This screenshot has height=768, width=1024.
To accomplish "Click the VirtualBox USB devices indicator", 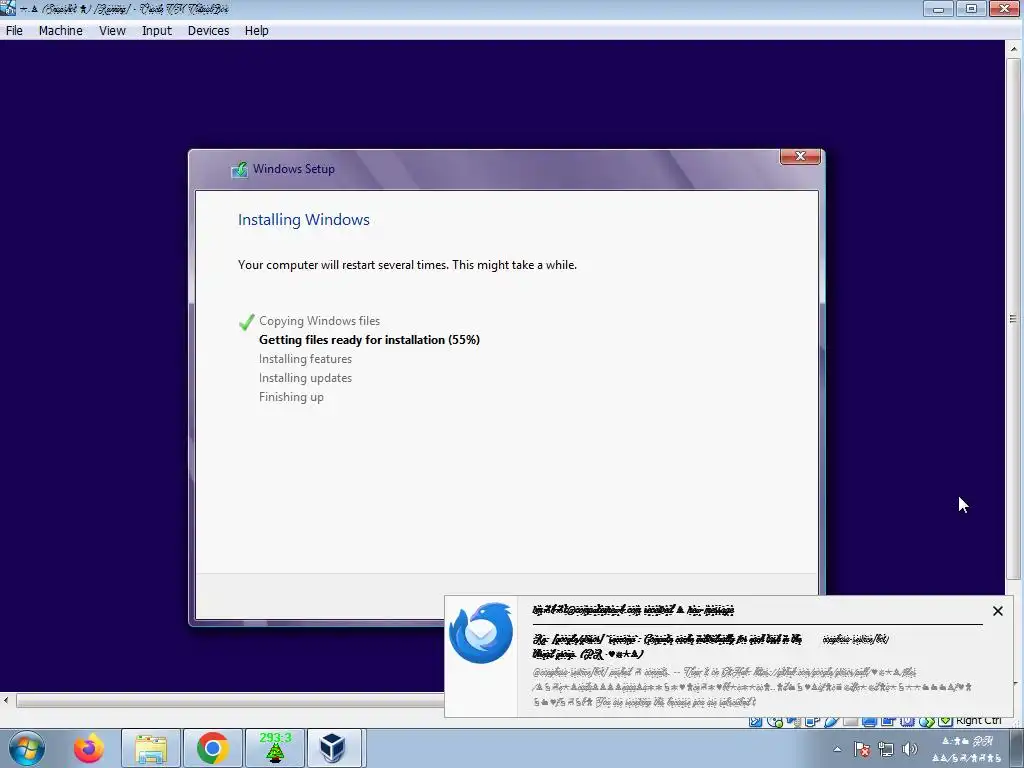I will click(831, 720).
